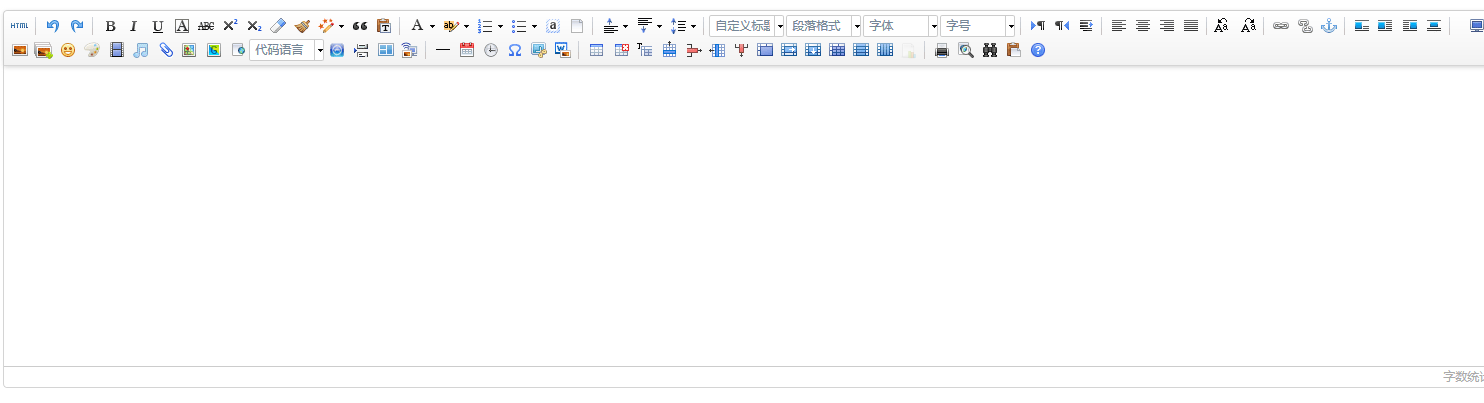Image resolution: width=1484 pixels, height=403 pixels.
Task: Insert a hyperlink with chain icon
Action: click(1281, 26)
